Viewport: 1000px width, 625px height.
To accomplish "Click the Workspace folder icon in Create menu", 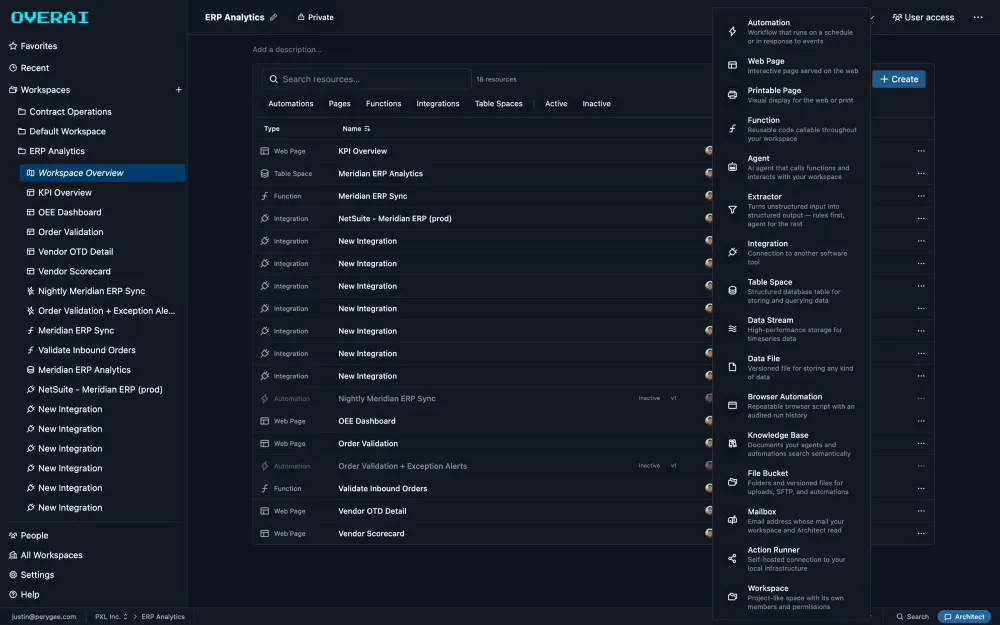I will (732, 597).
